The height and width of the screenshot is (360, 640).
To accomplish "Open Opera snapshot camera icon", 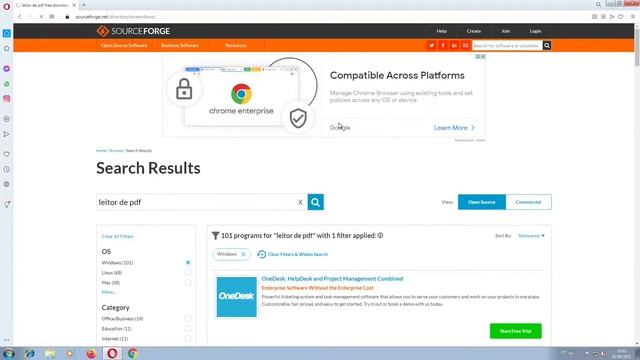I will point(594,17).
